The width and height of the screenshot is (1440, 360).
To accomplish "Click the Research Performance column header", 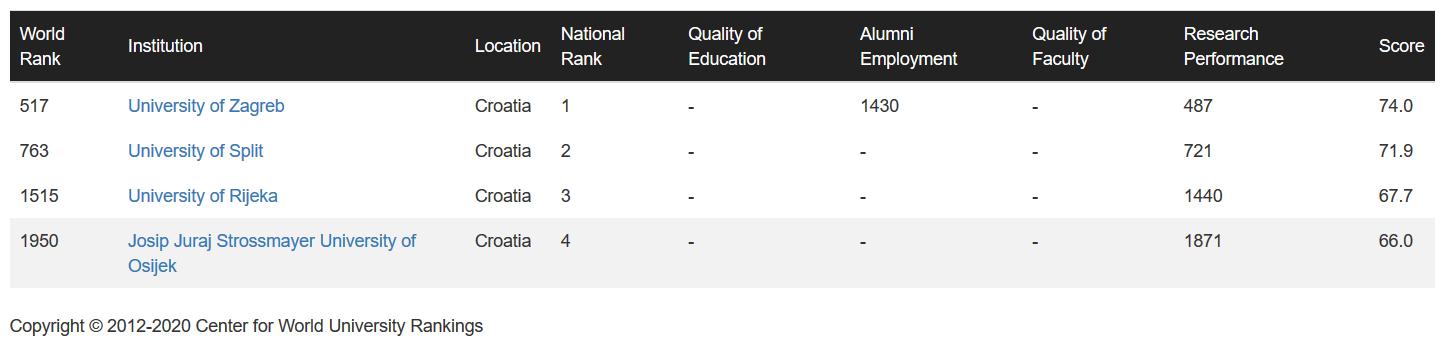I will [x=1234, y=46].
